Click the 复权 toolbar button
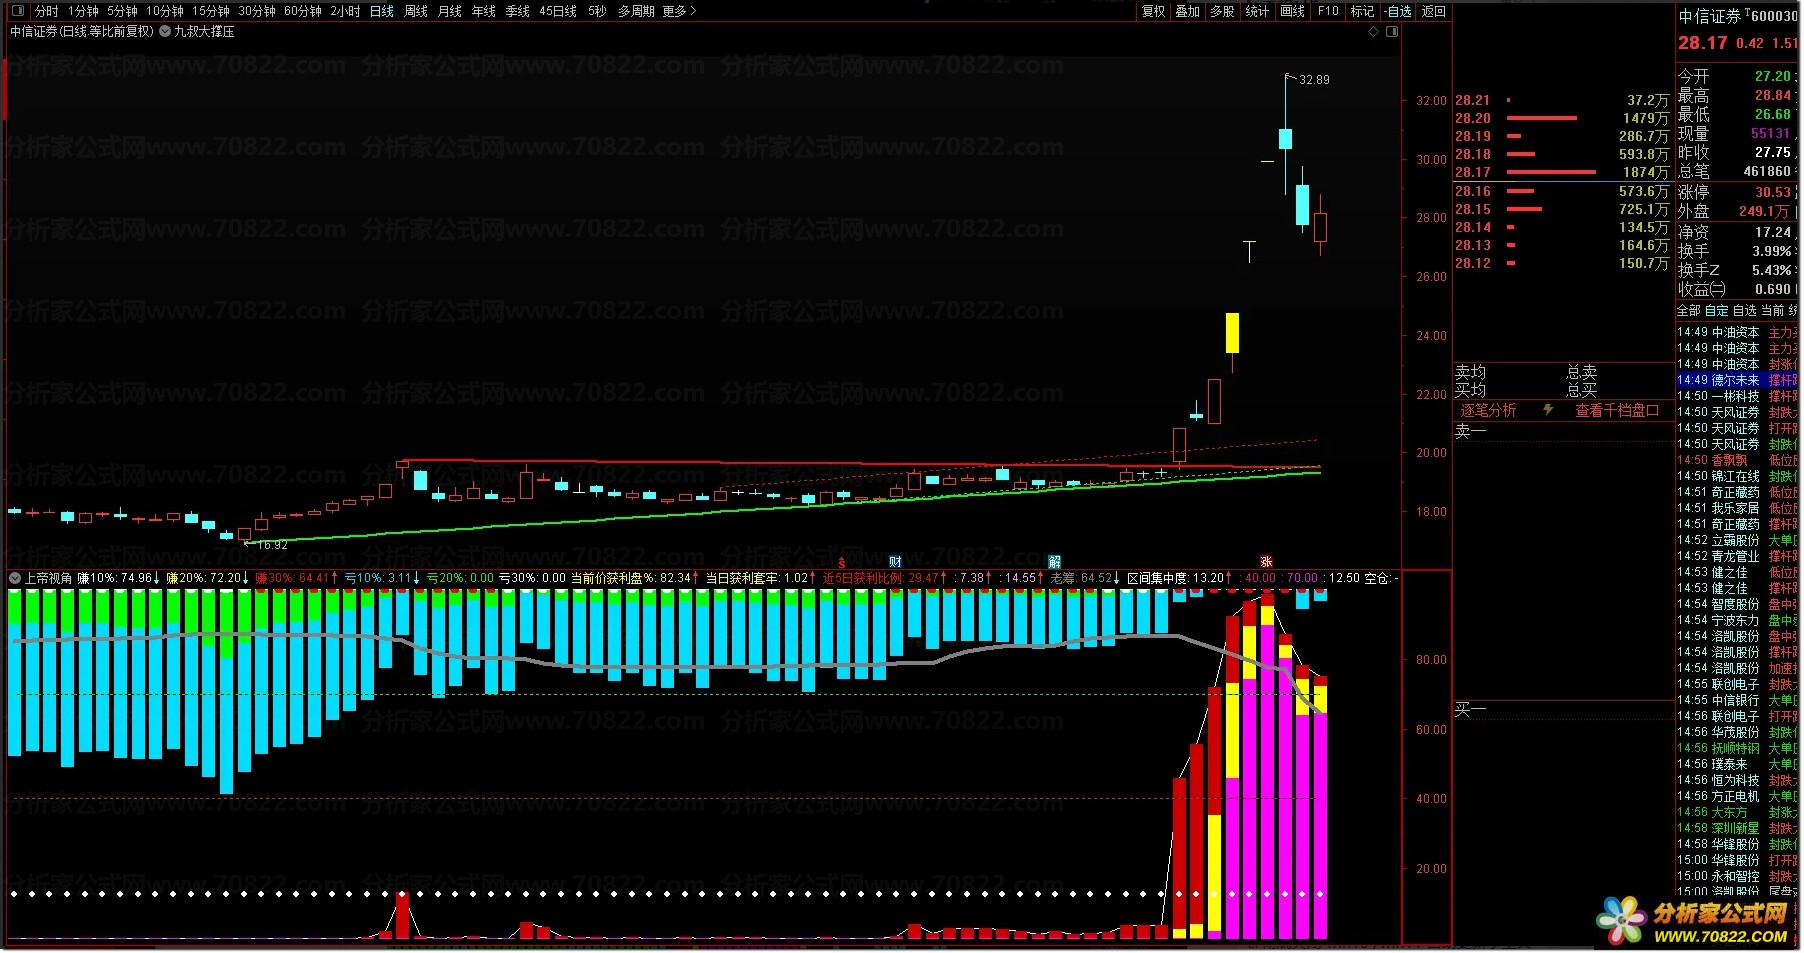1804x953 pixels. pyautogui.click(x=1154, y=11)
